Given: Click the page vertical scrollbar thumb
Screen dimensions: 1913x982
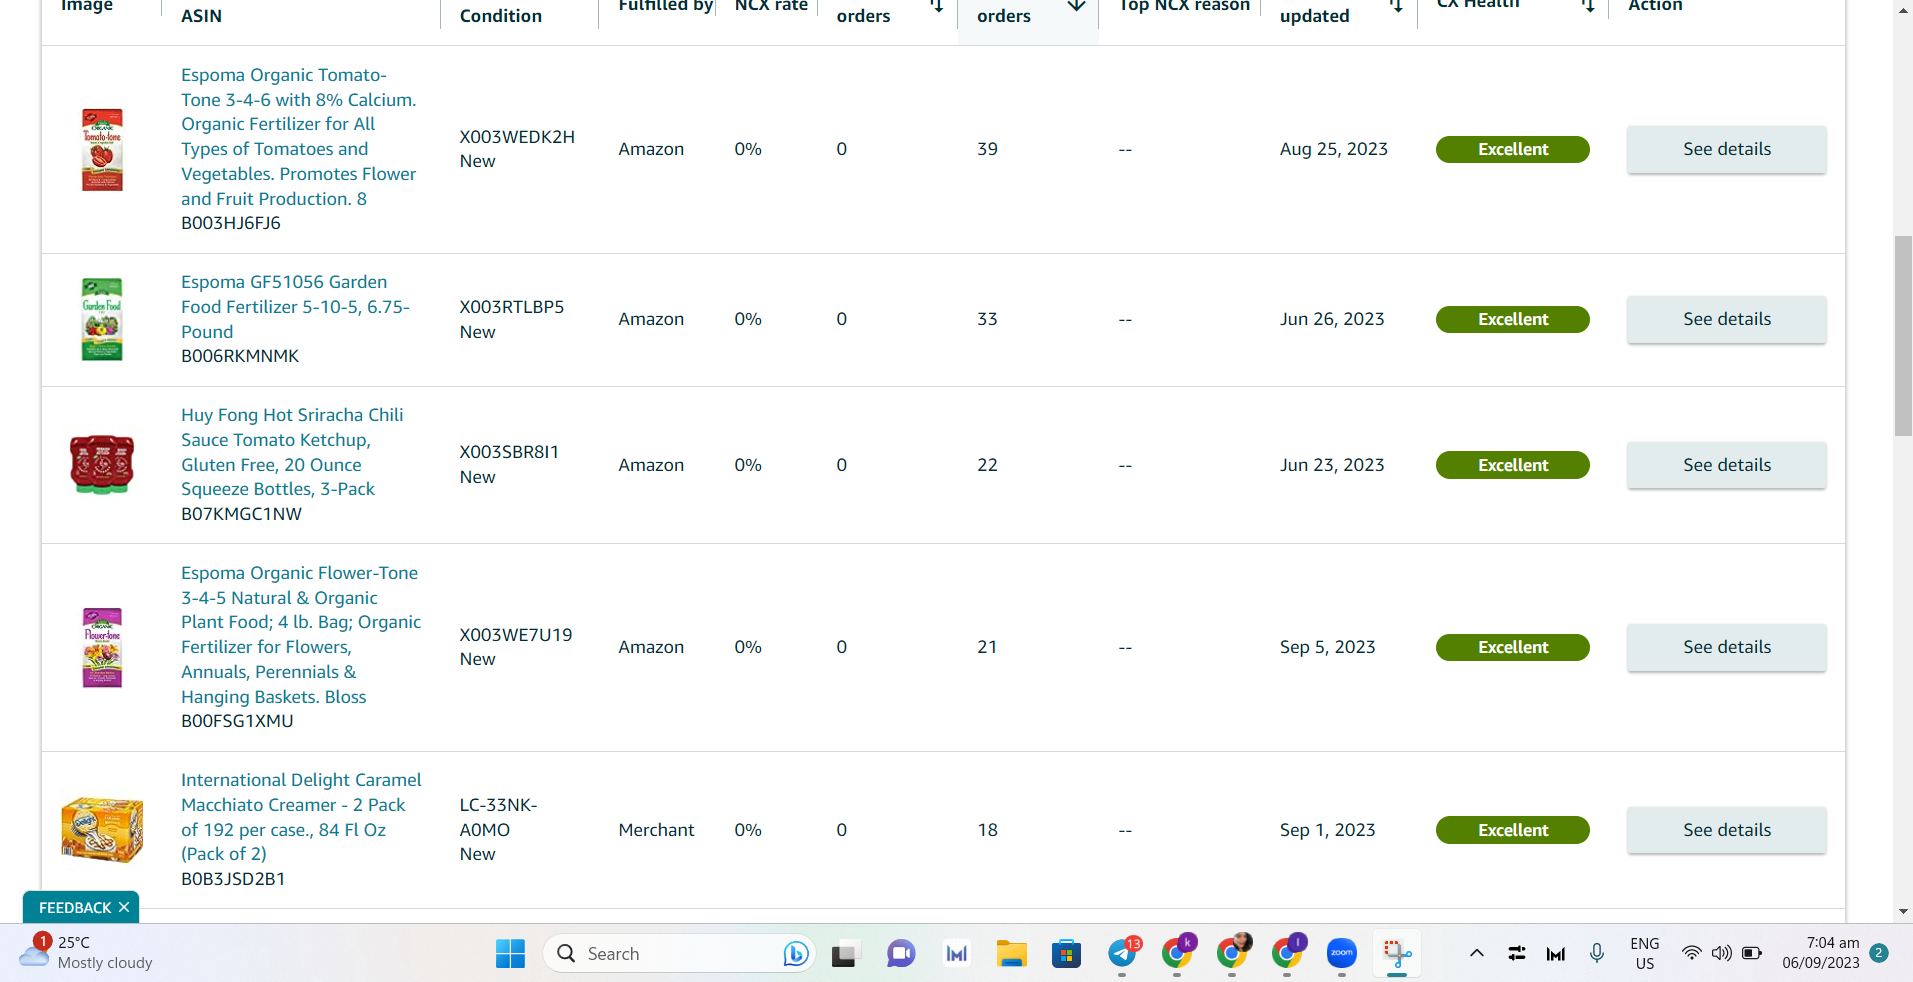Looking at the screenshot, I should [1903, 336].
